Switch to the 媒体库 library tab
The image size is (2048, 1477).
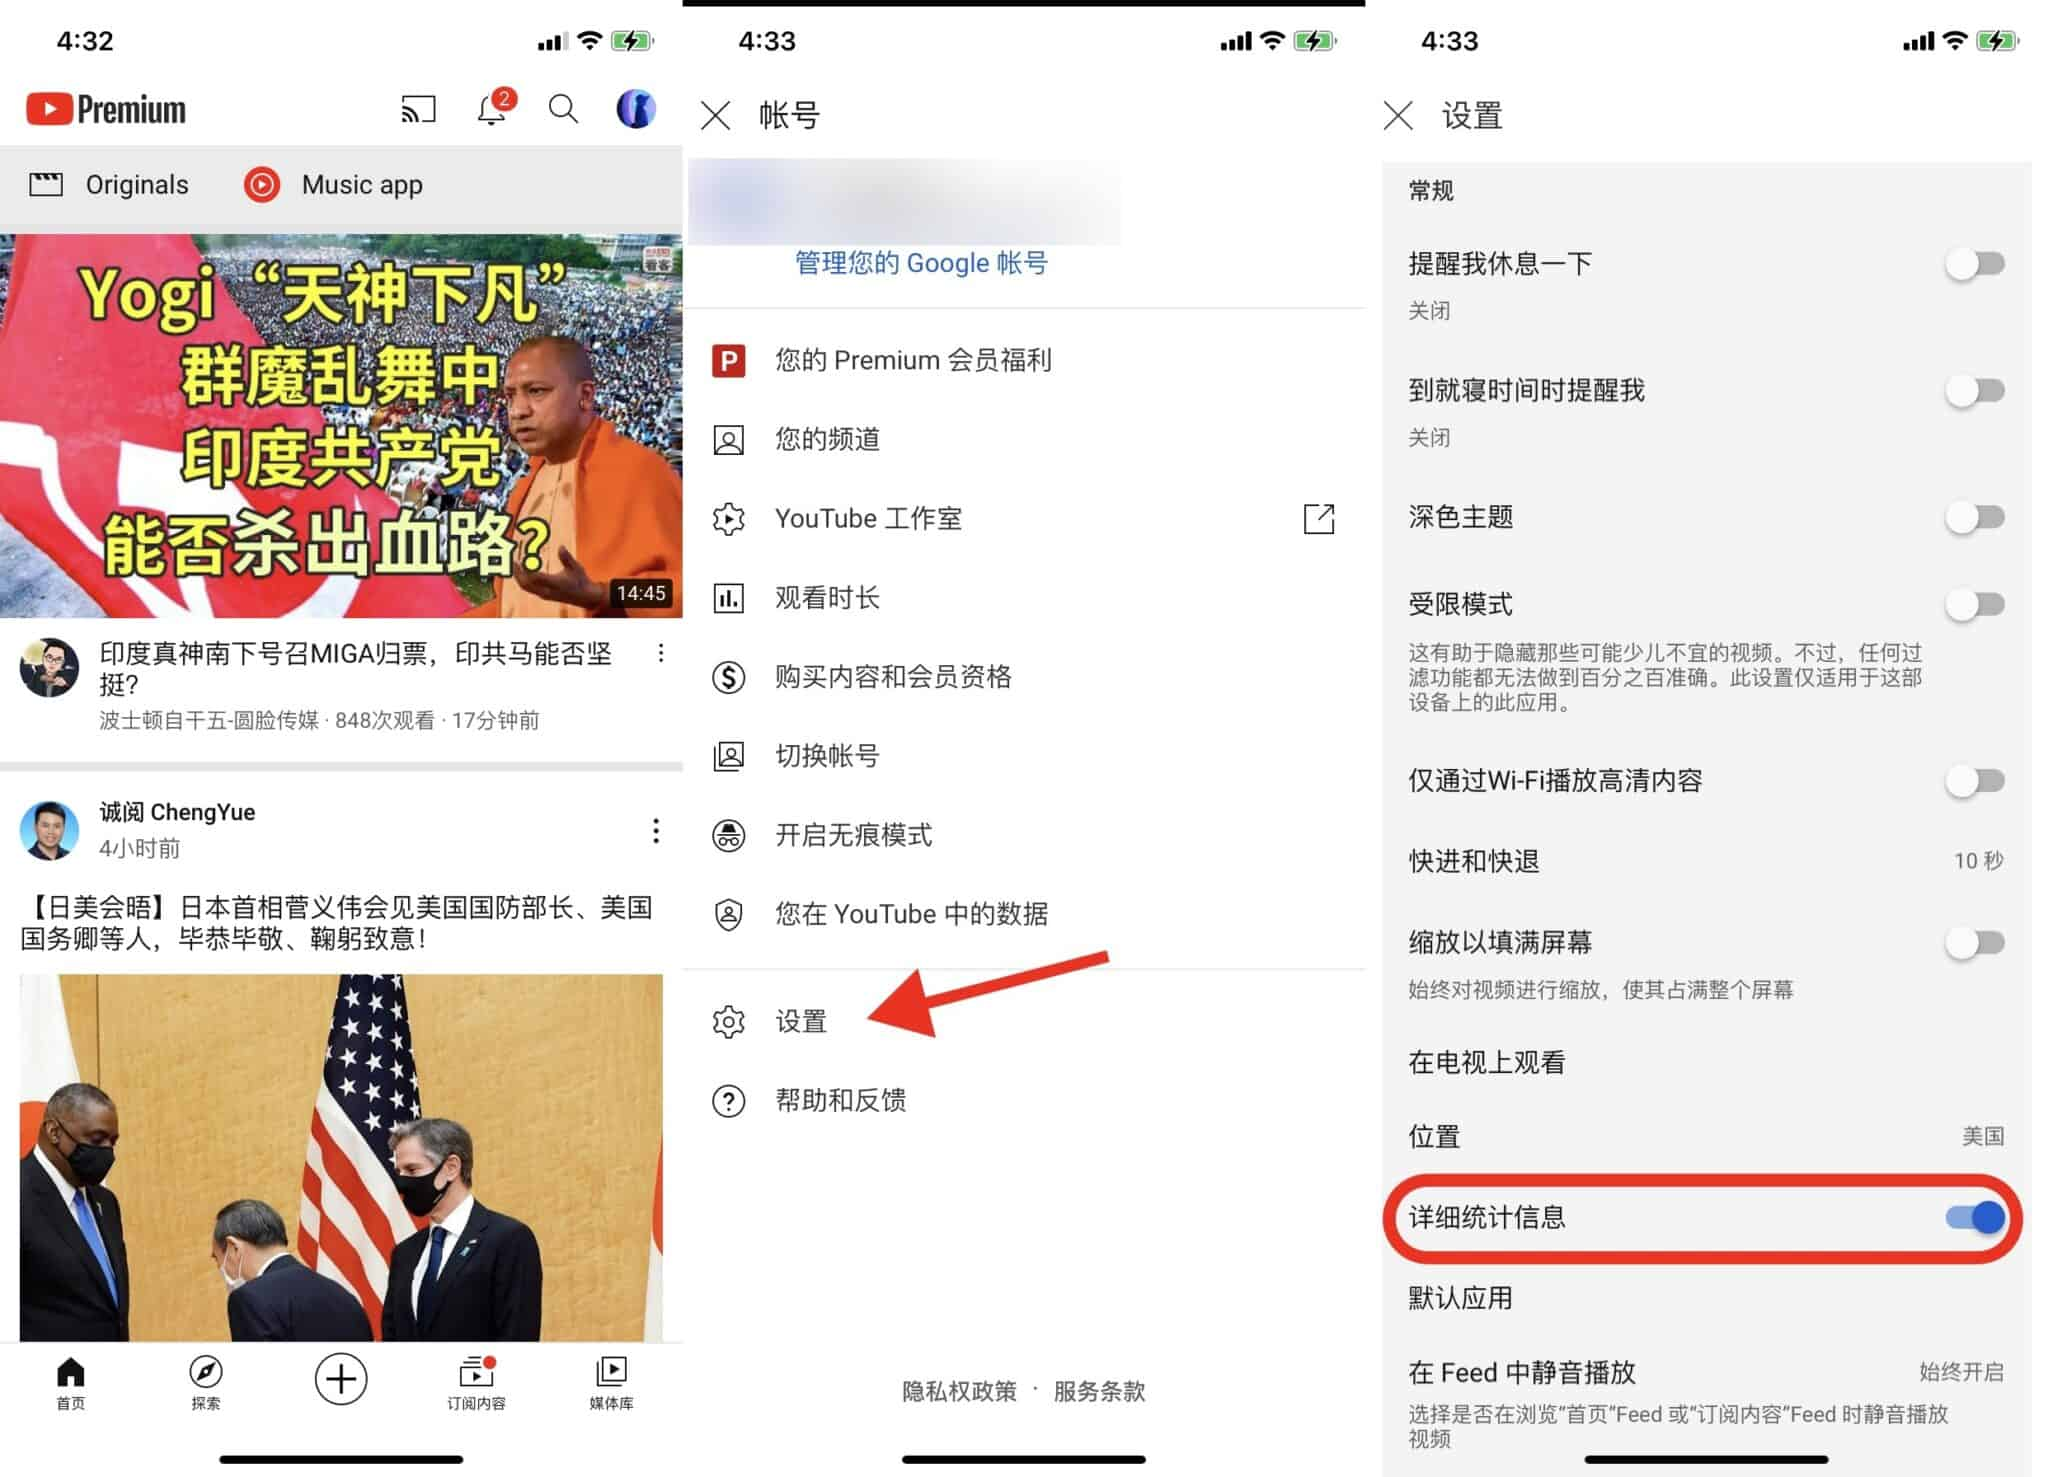click(611, 1383)
